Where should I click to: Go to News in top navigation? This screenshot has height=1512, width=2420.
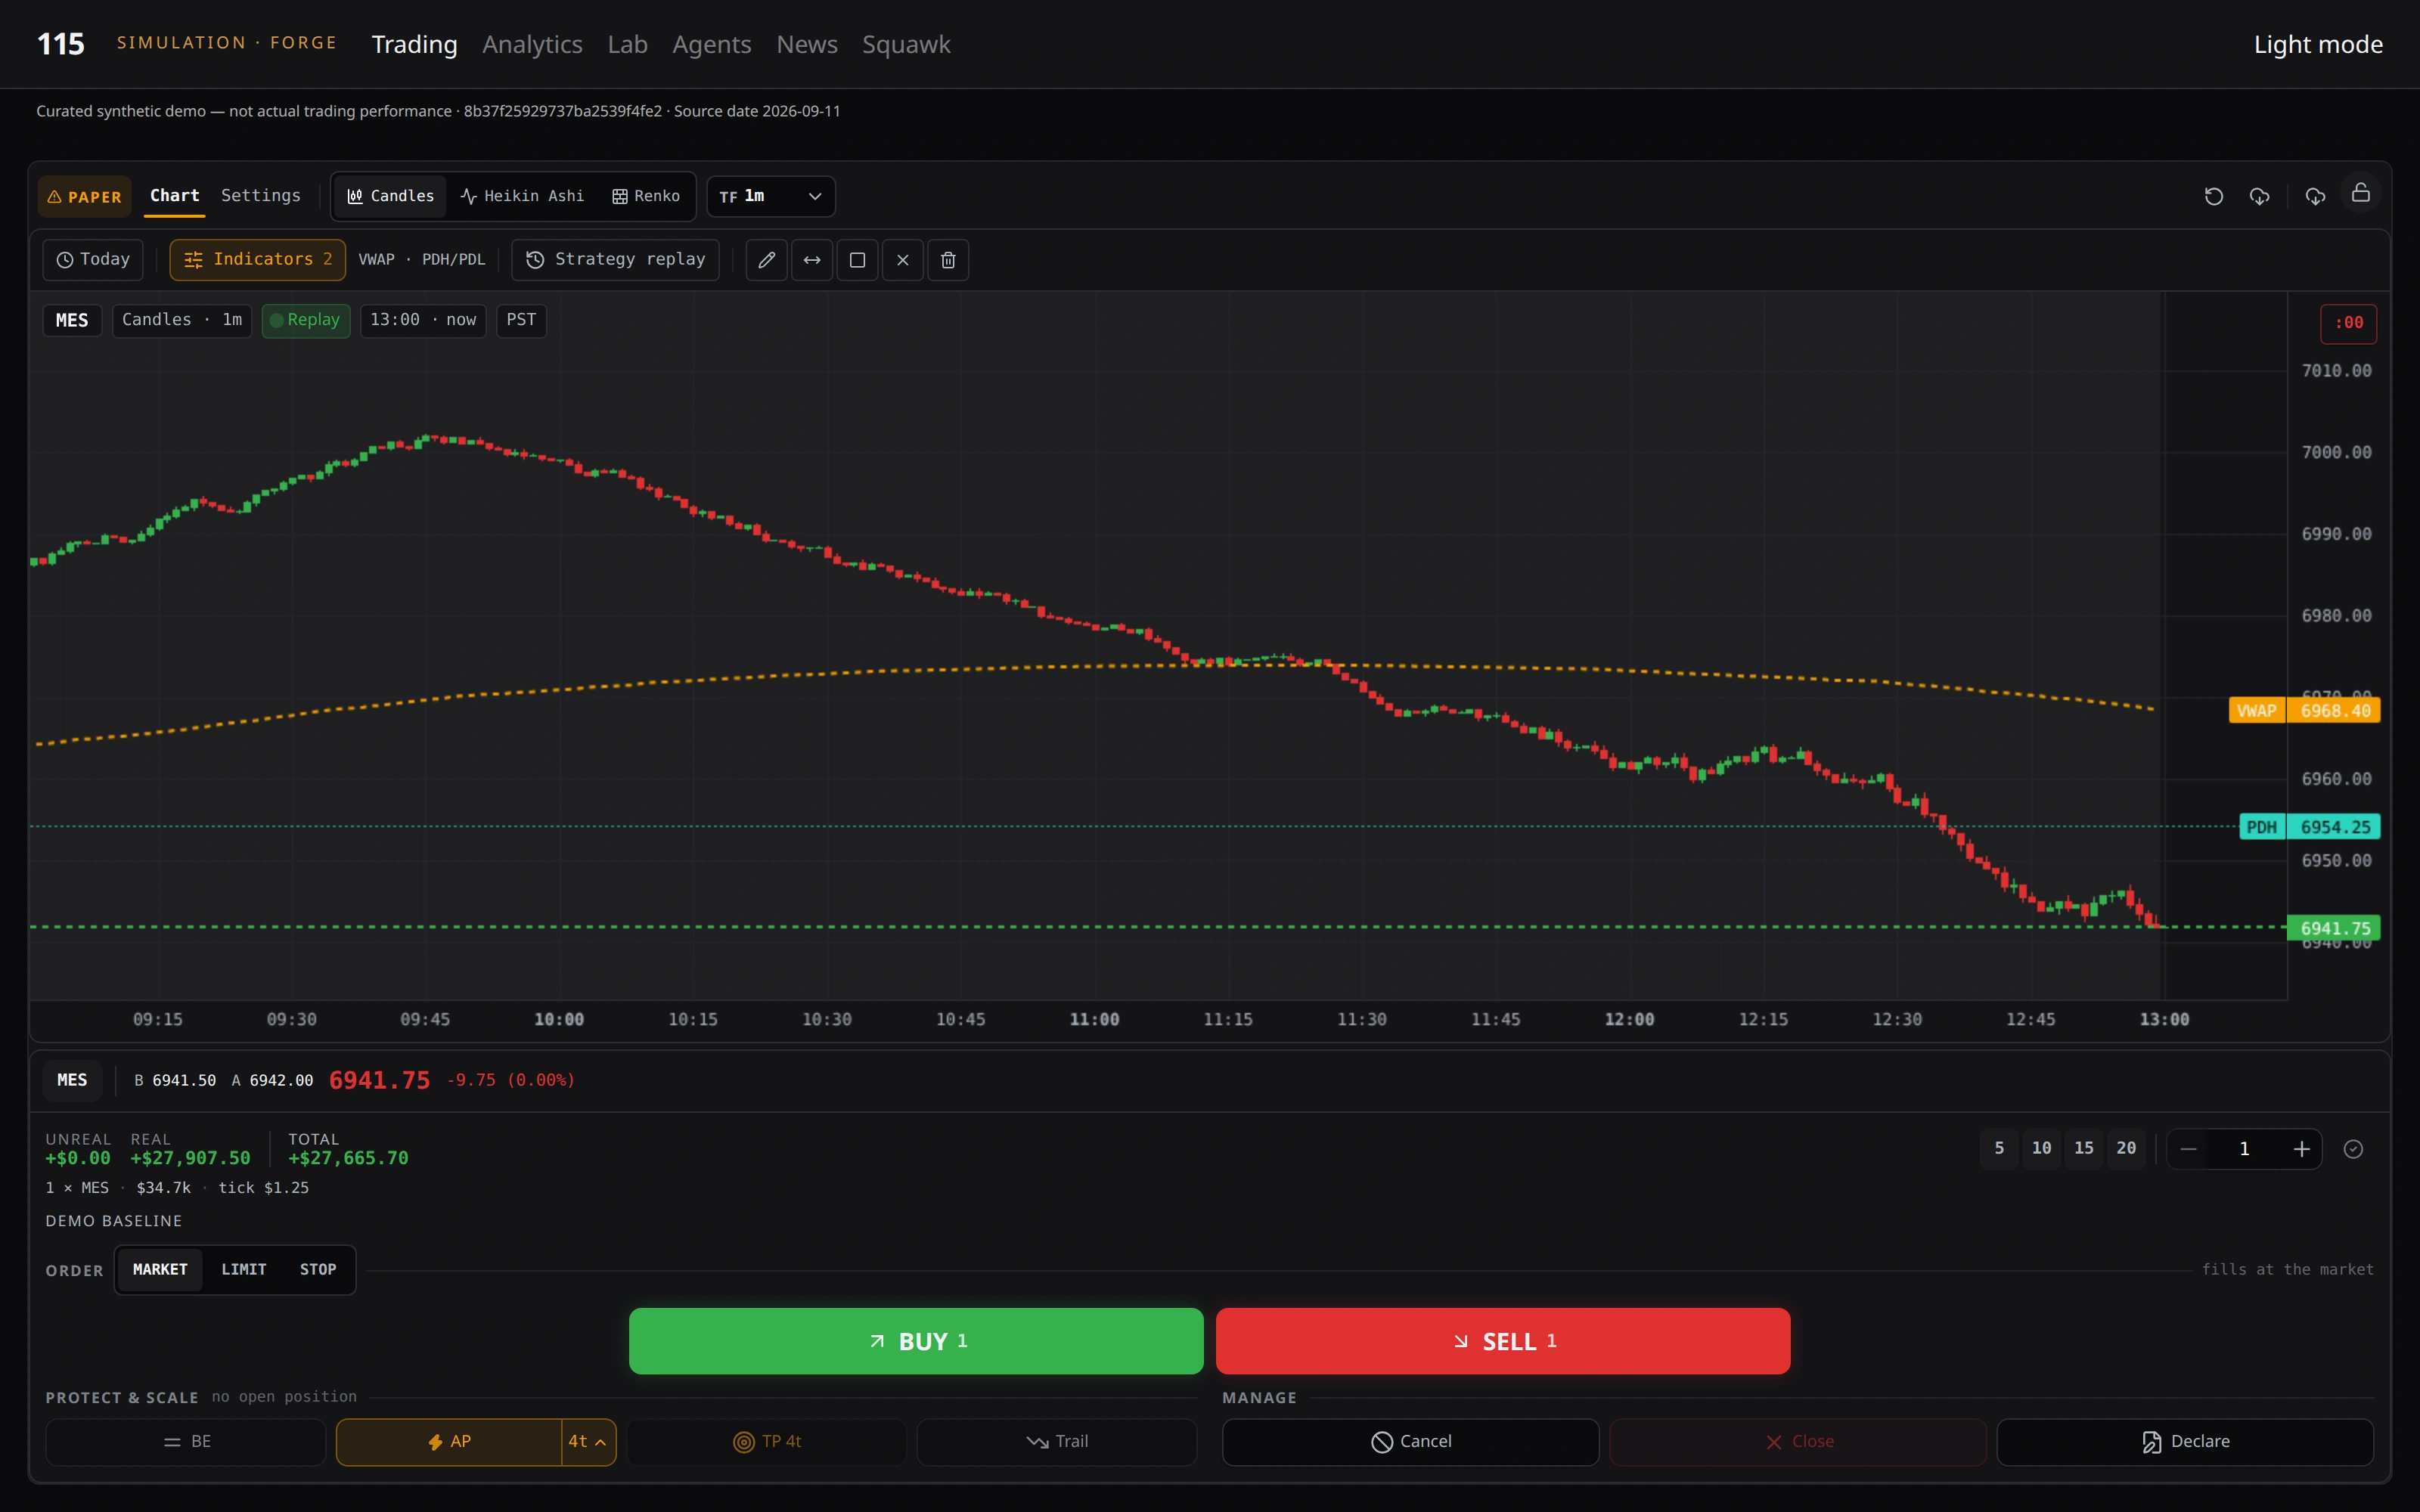807,44
